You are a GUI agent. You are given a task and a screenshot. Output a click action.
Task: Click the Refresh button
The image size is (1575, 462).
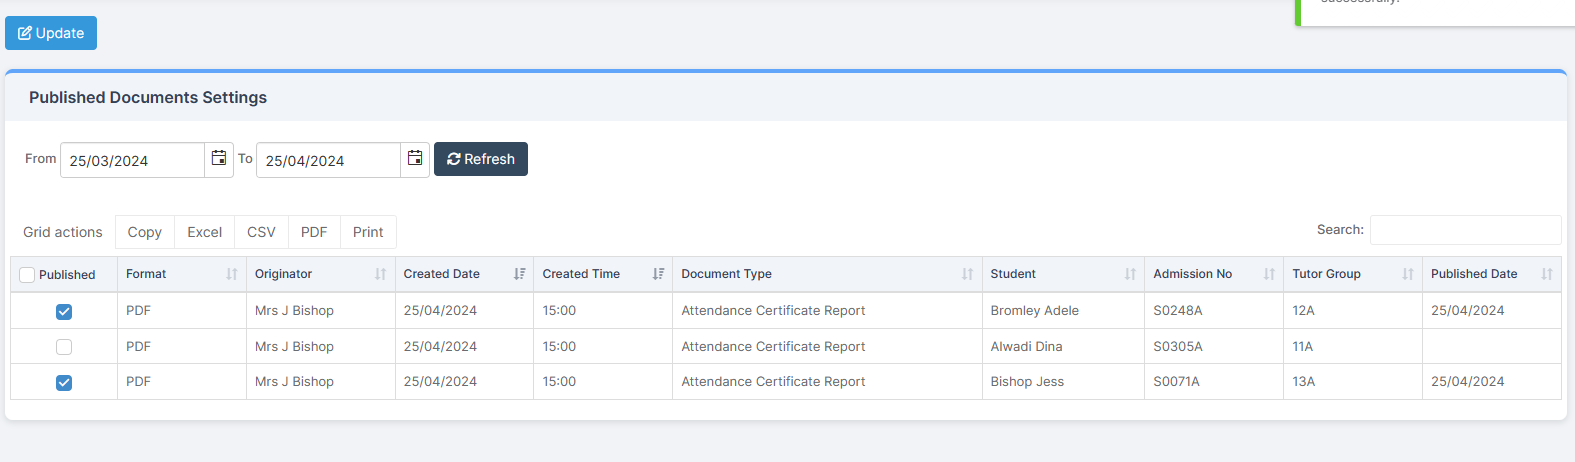point(481,159)
